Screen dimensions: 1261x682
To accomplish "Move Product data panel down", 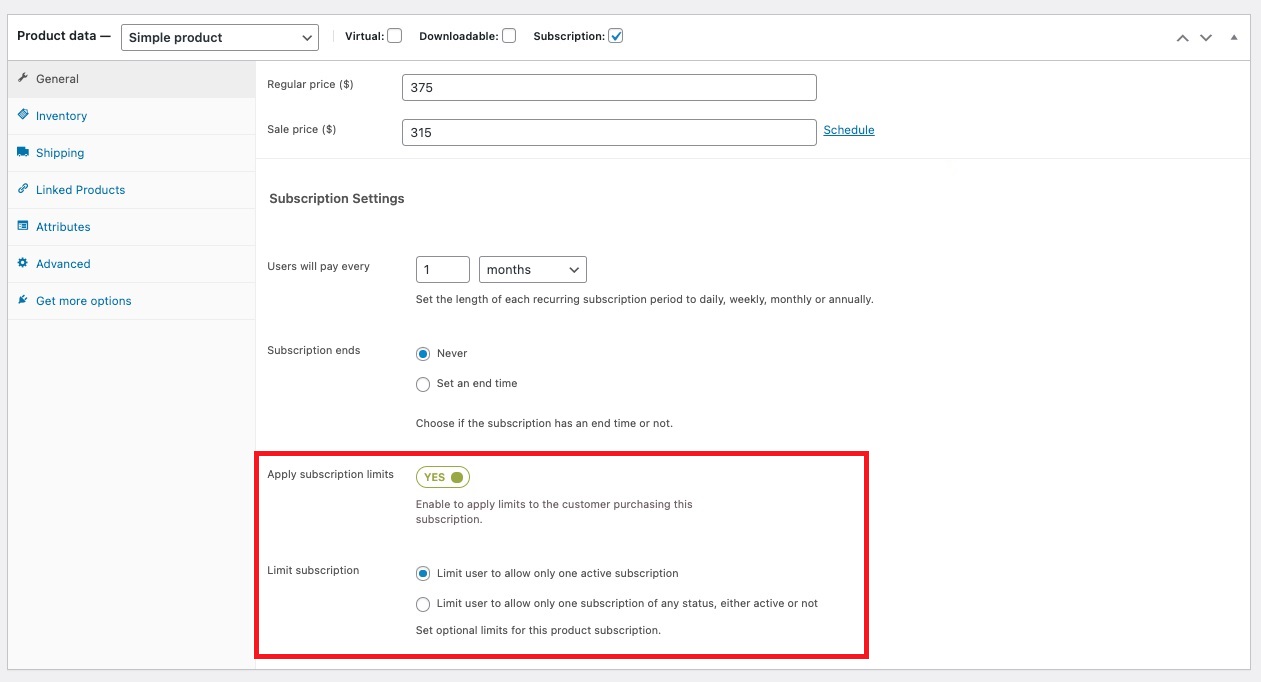I will coord(1206,37).
